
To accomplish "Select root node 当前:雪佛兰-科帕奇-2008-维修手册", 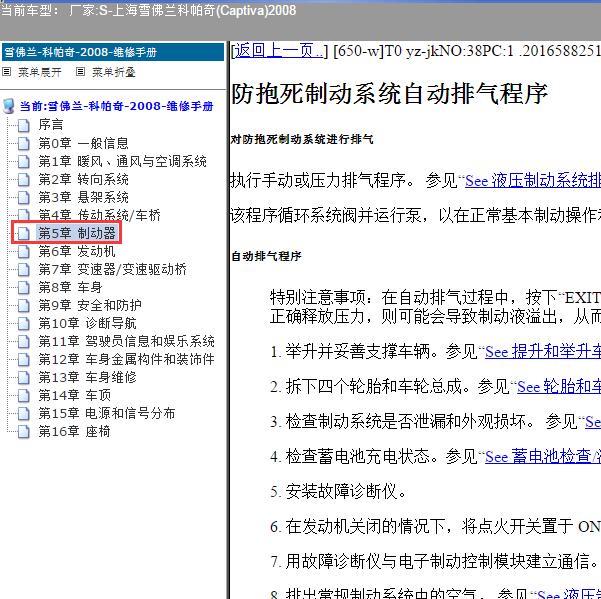I will pyautogui.click(x=117, y=106).
